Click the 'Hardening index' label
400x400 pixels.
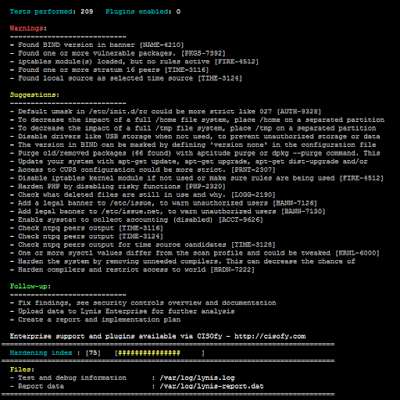click(x=41, y=353)
